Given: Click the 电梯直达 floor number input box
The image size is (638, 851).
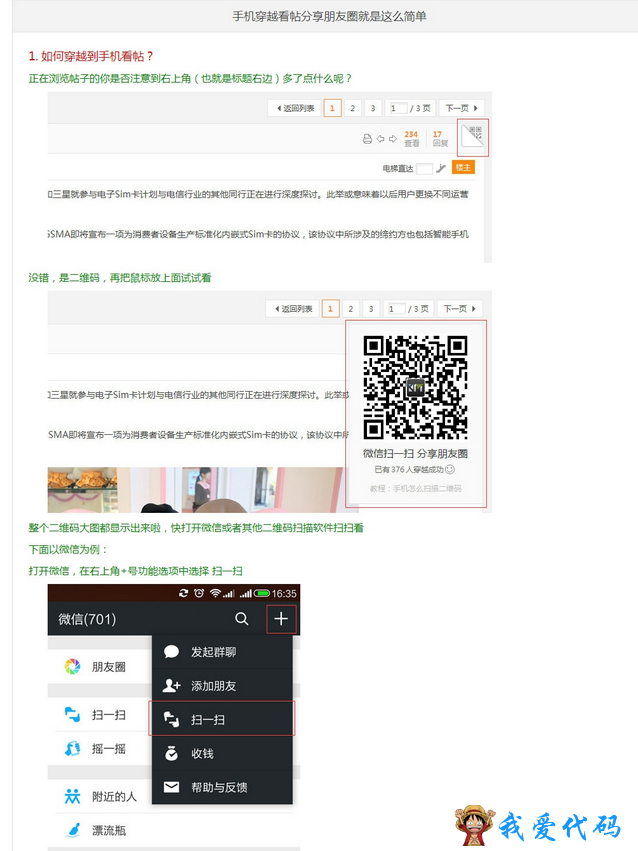Looking at the screenshot, I should (x=424, y=168).
